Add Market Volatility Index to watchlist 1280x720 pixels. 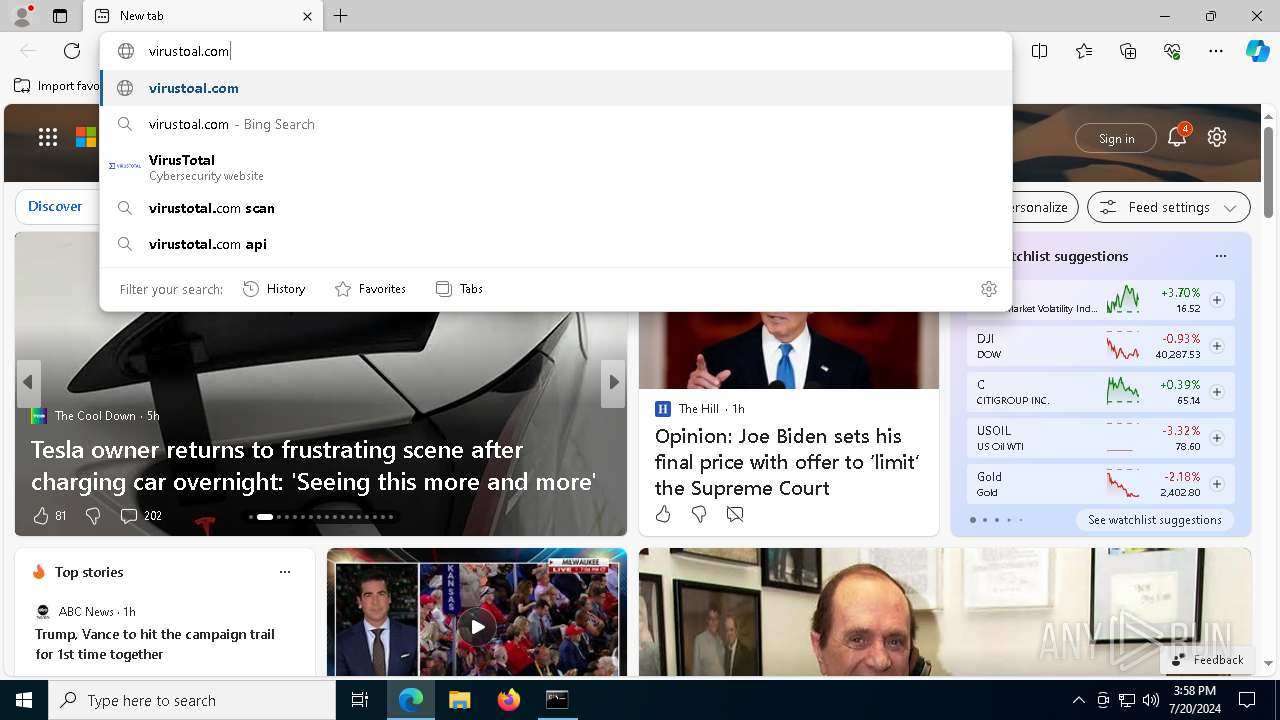1217,300
